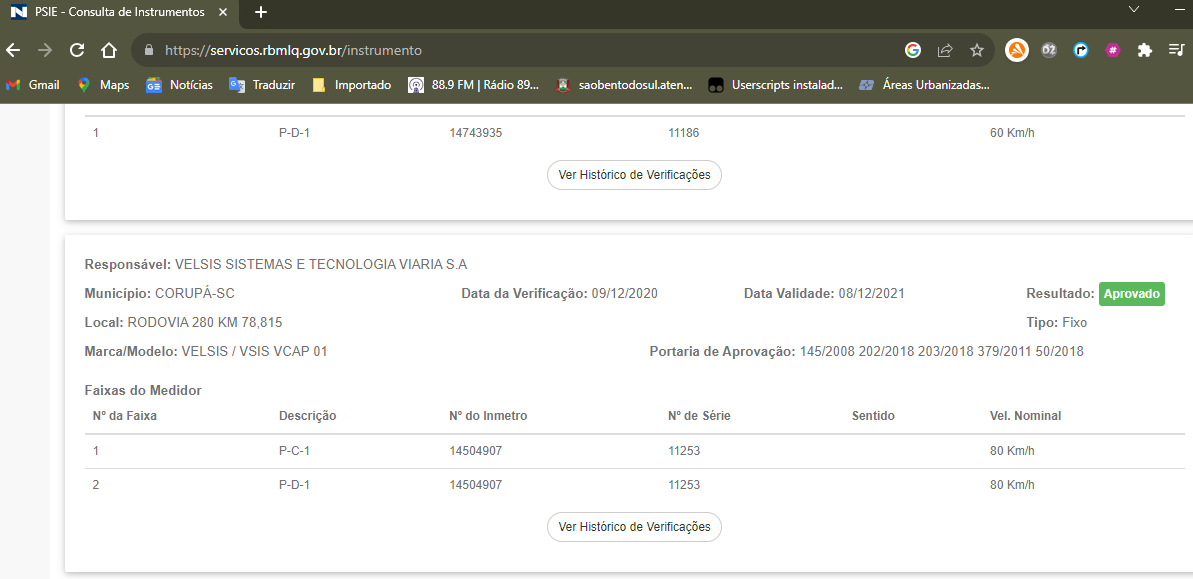Open the Importado bookmarks folder
The image size is (1193, 579).
[351, 85]
